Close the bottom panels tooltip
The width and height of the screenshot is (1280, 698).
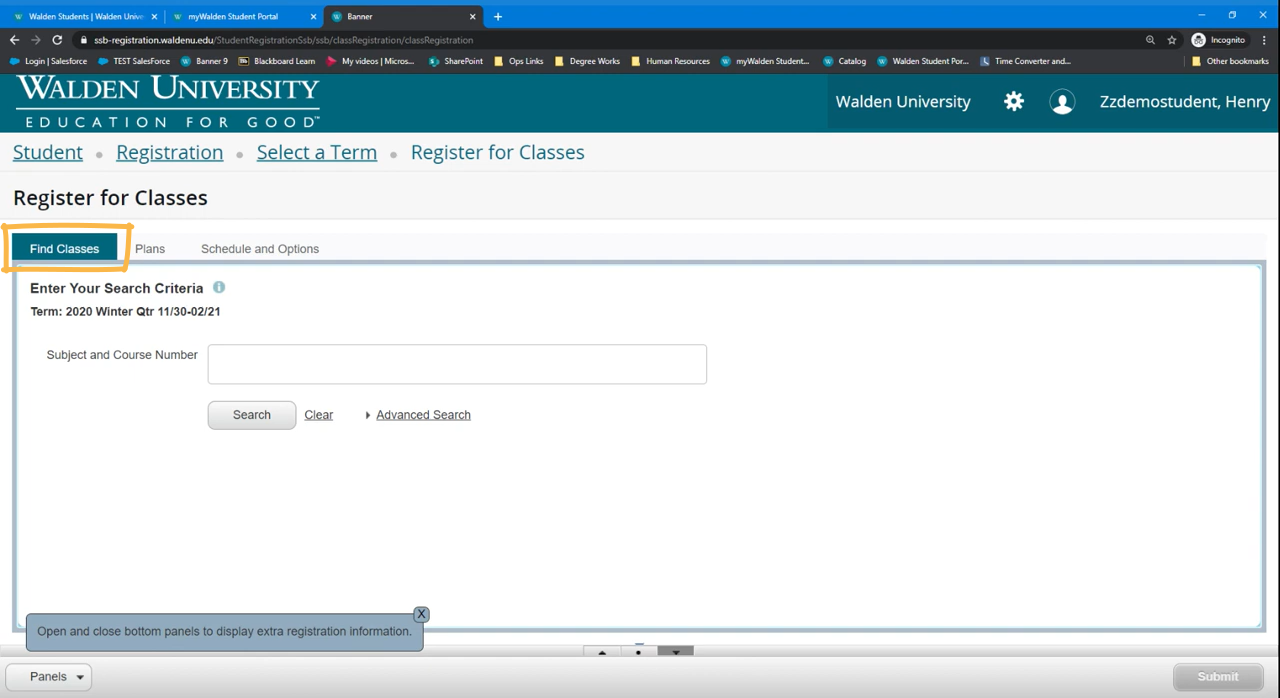click(x=421, y=614)
